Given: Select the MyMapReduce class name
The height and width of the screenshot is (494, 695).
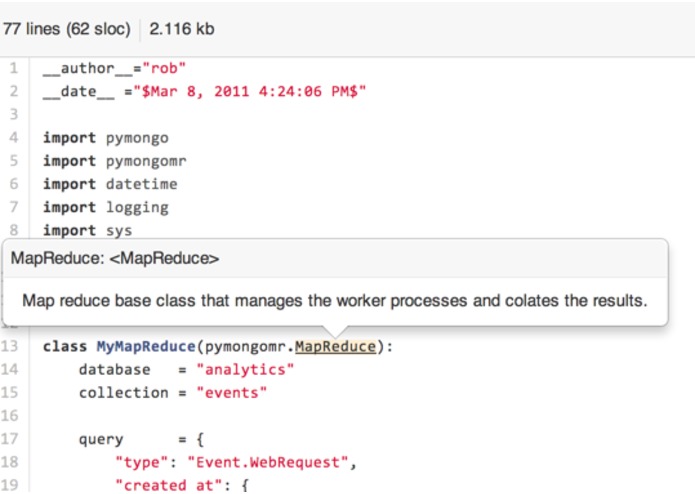Looking at the screenshot, I should (146, 346).
